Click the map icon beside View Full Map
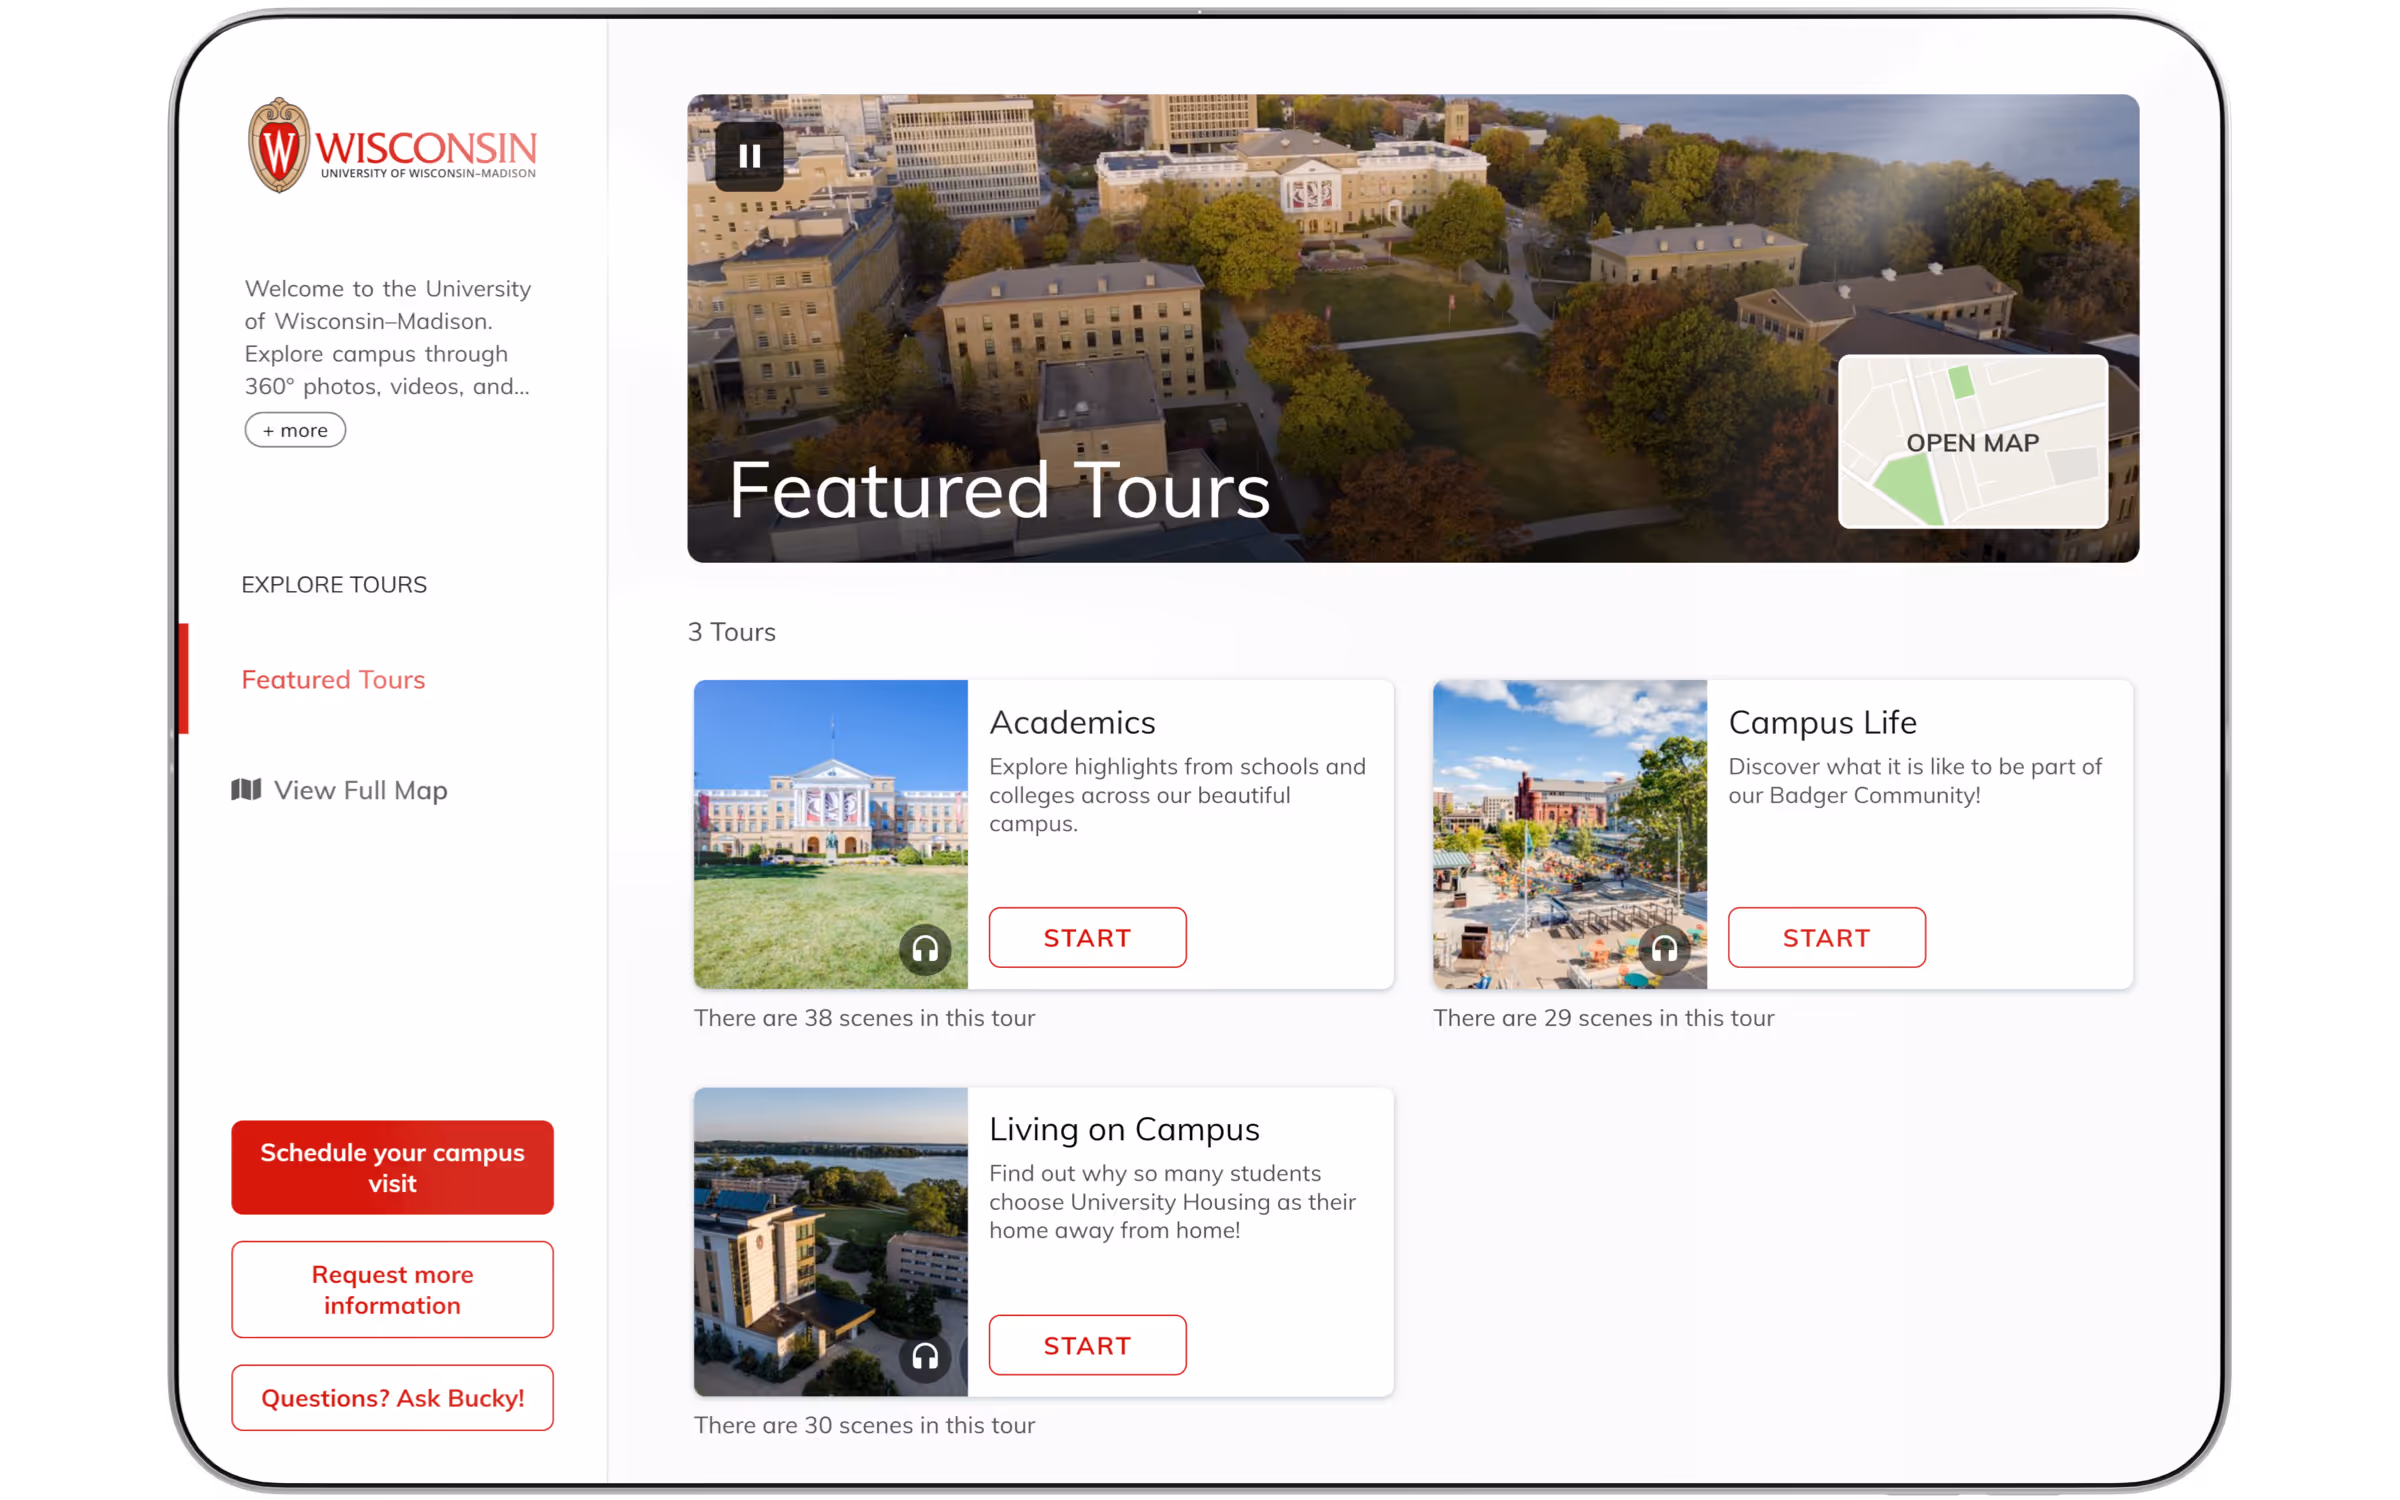Viewport: 2400px width, 1500px height. [x=246, y=790]
